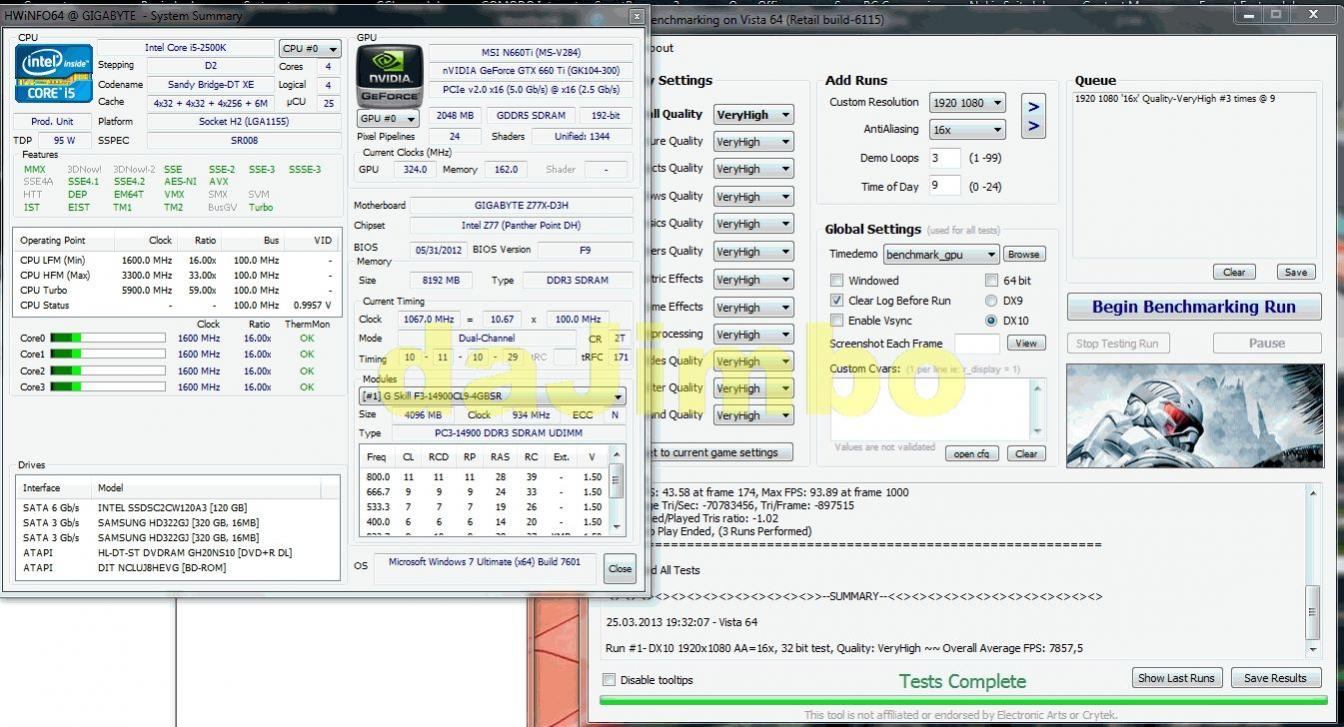Expand the Timedemo benchmark_gpu dropdown
This screenshot has width=1344, height=727.
coord(940,255)
